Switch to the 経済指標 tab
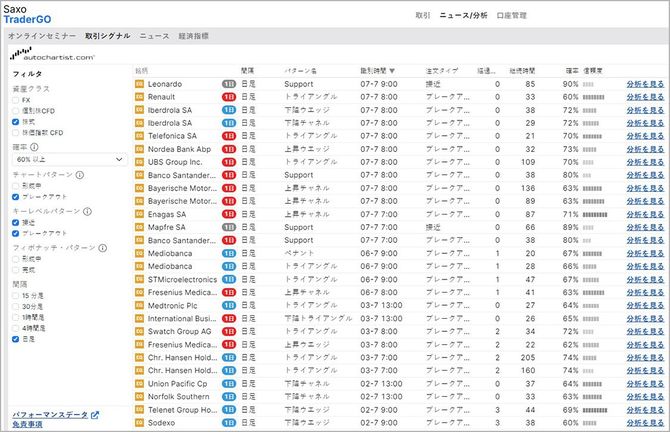This screenshot has width=670, height=432. point(194,36)
